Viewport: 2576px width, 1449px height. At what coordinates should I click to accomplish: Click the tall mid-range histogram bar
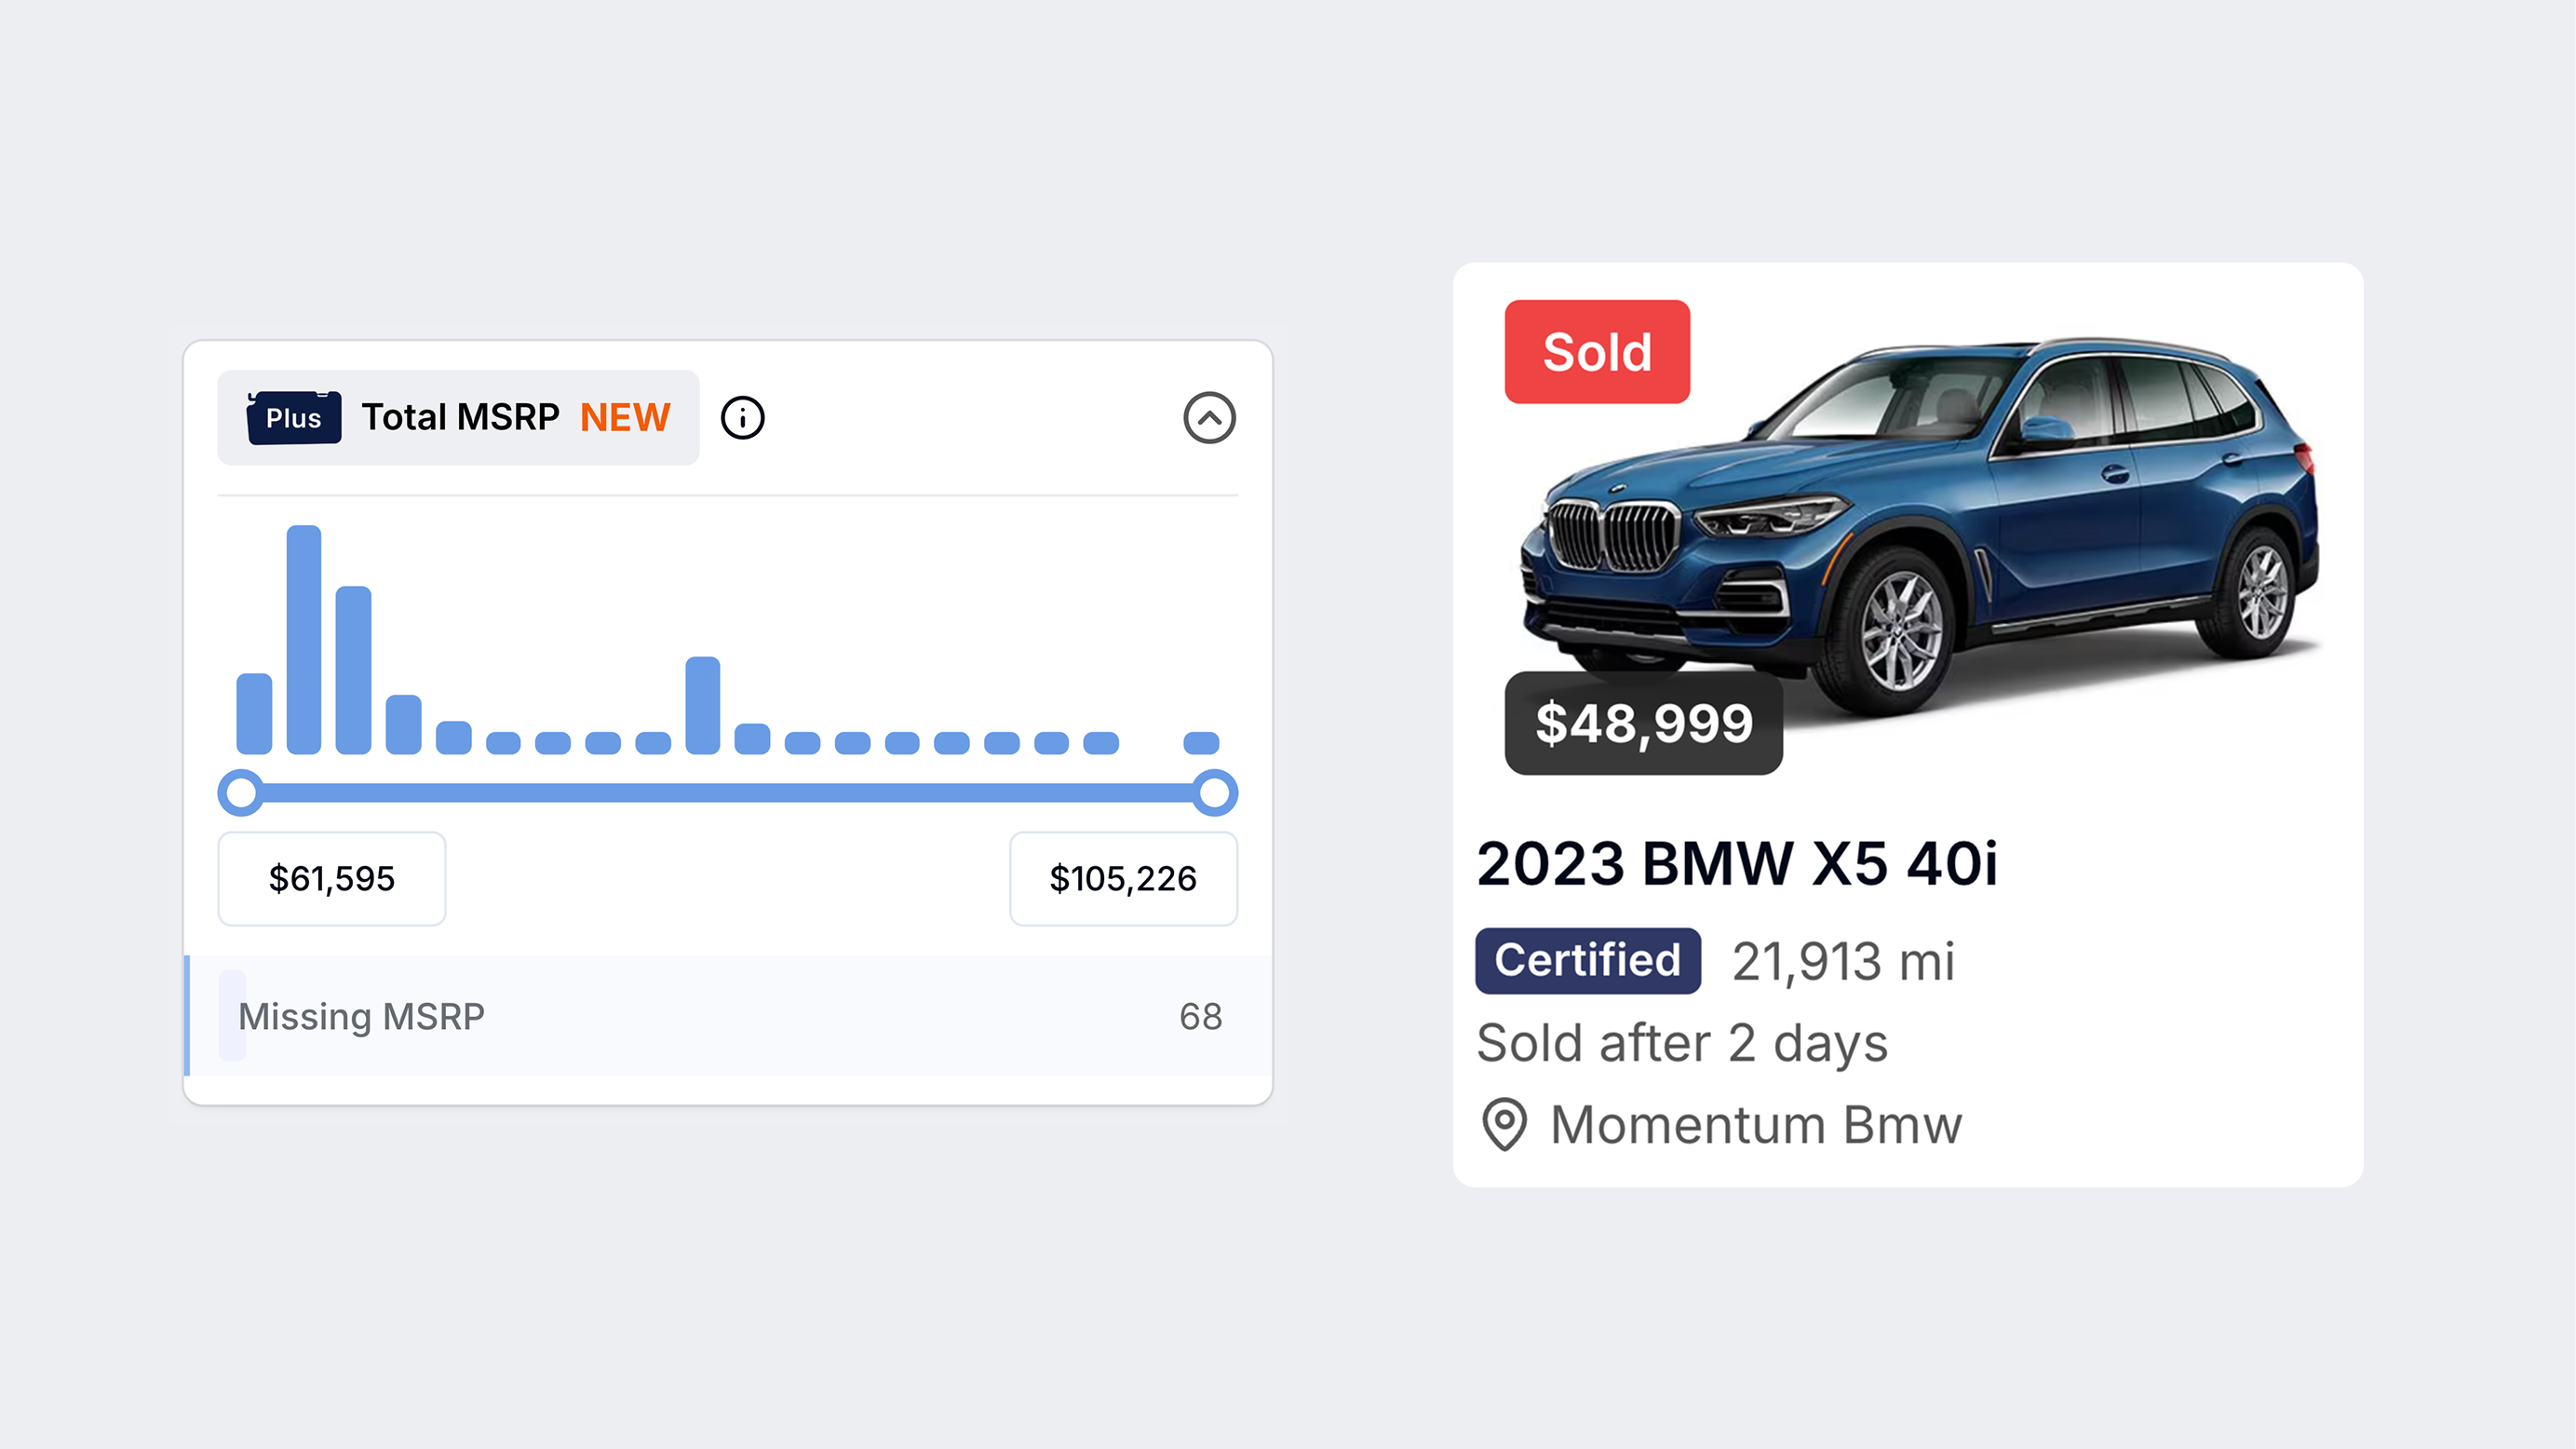tap(703, 705)
